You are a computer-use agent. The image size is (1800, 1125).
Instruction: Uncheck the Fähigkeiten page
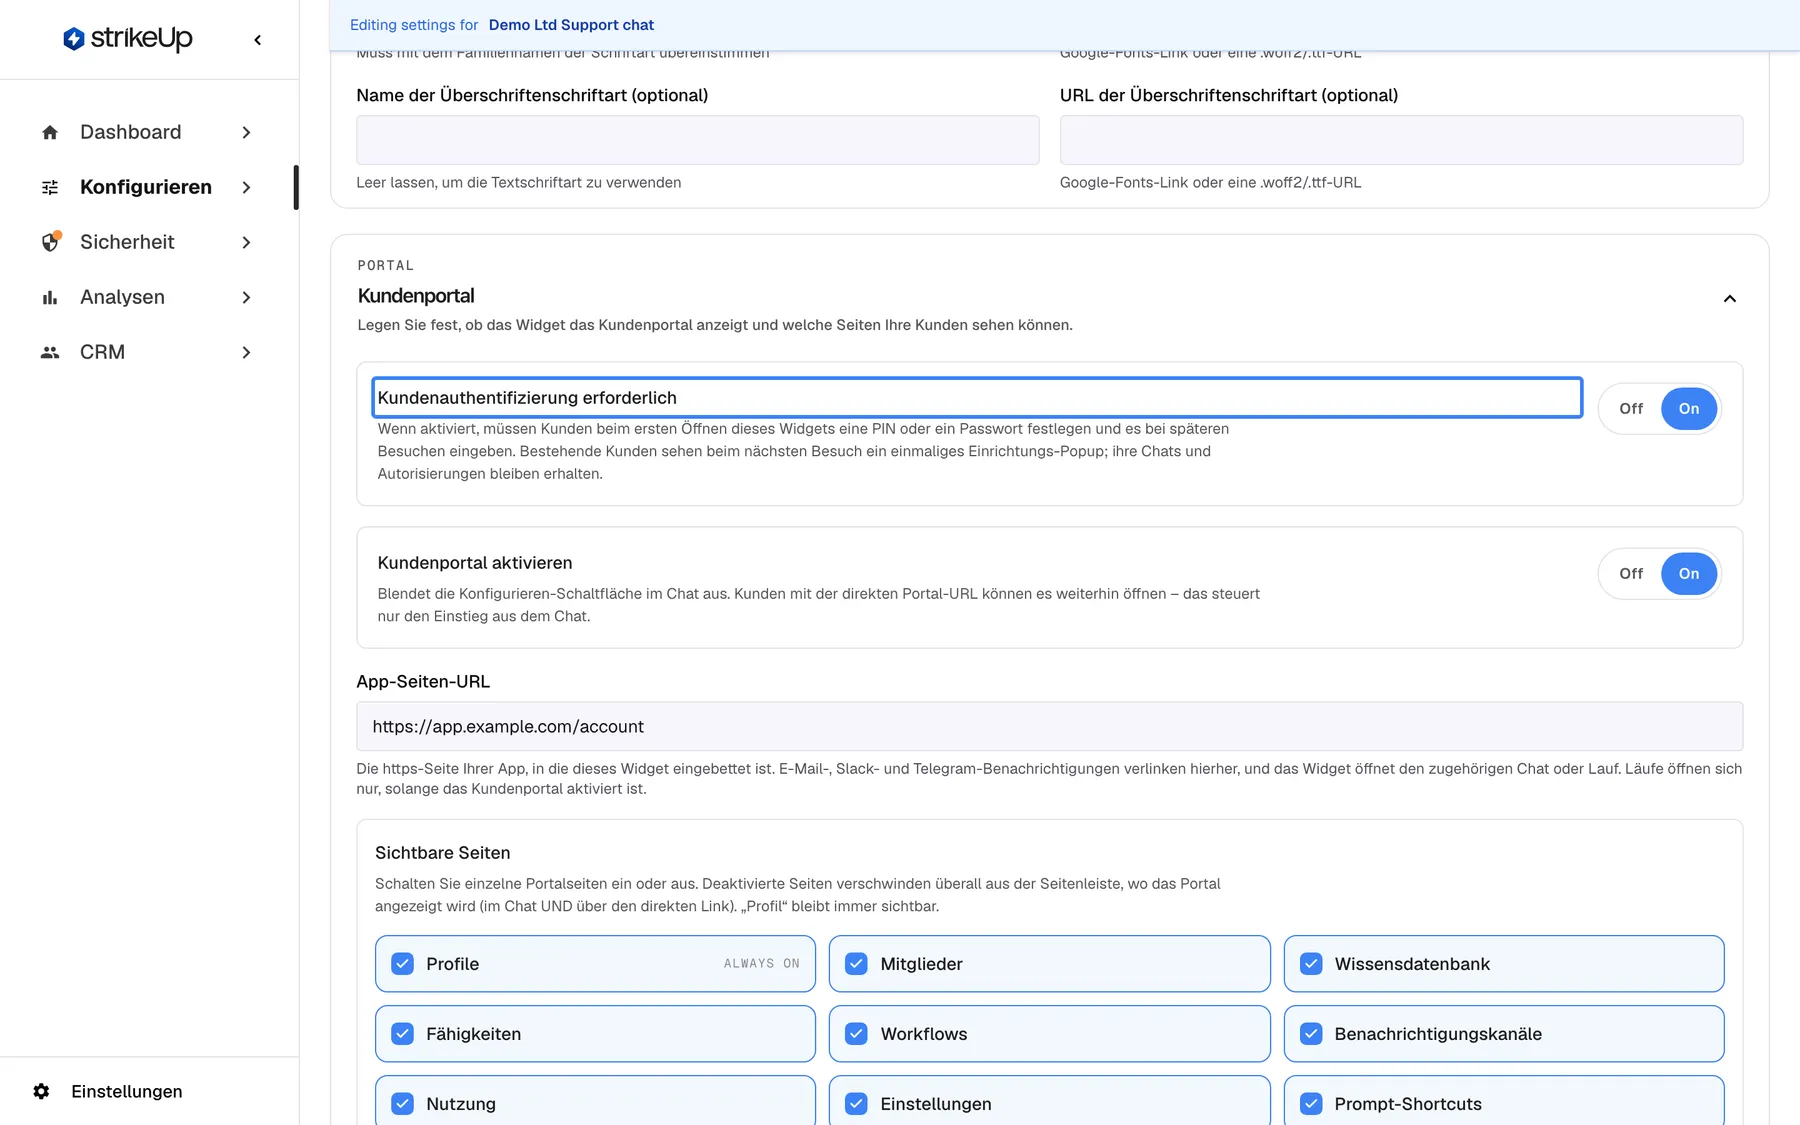tap(402, 1034)
